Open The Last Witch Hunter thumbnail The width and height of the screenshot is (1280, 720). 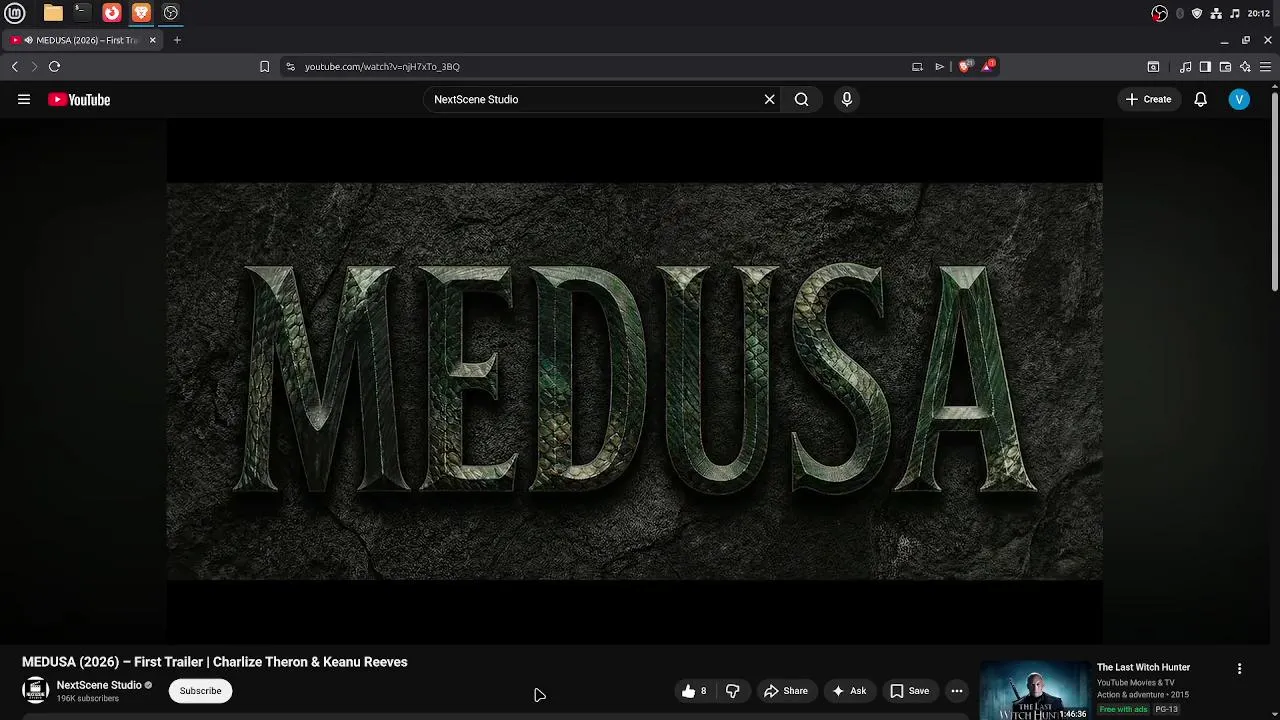[x=1034, y=690]
